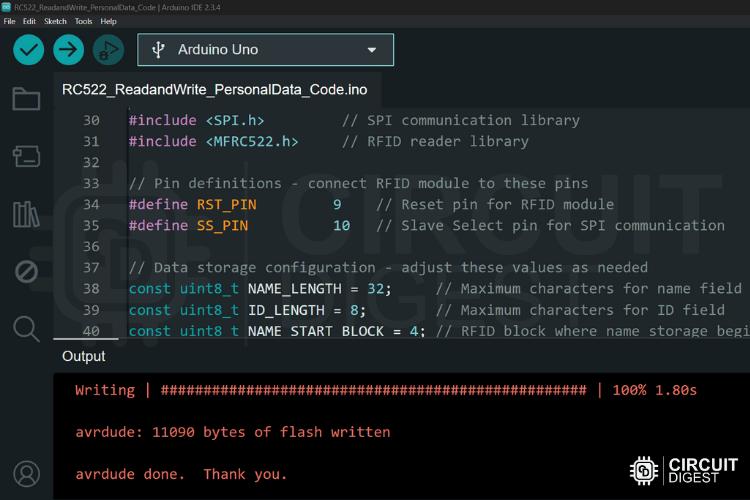Start the Debug button in toolbar
Screen dimensions: 750x500
(x=108, y=49)
